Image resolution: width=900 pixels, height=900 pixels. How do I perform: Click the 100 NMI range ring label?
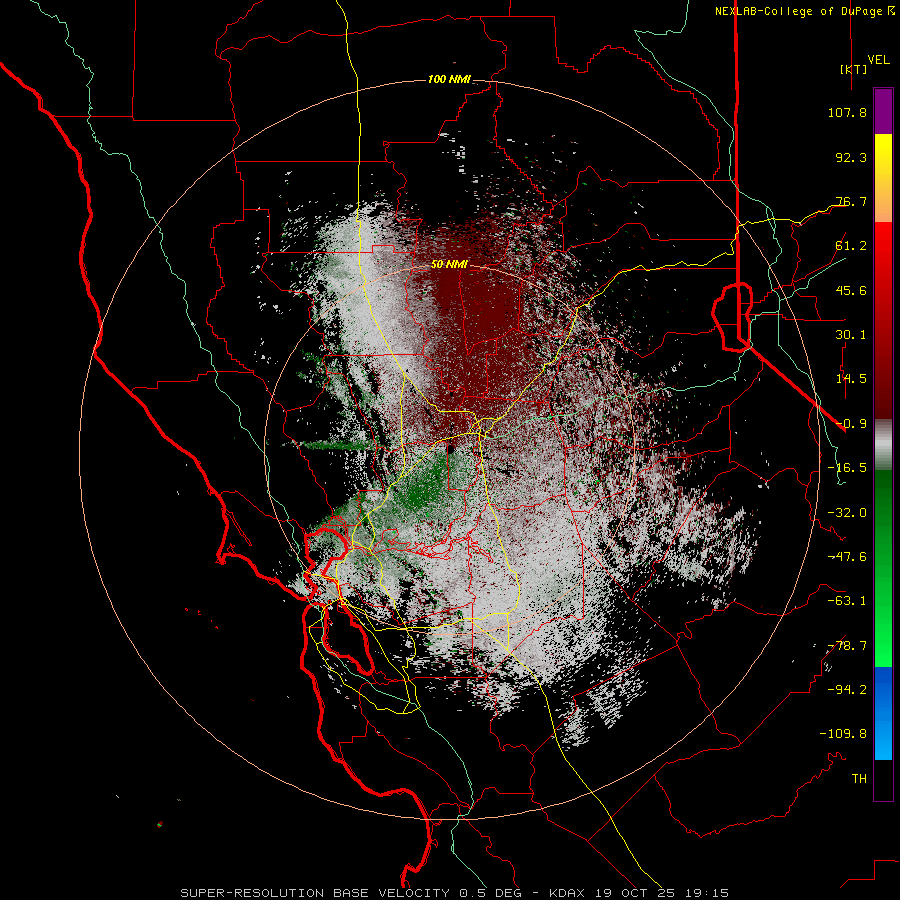click(449, 79)
